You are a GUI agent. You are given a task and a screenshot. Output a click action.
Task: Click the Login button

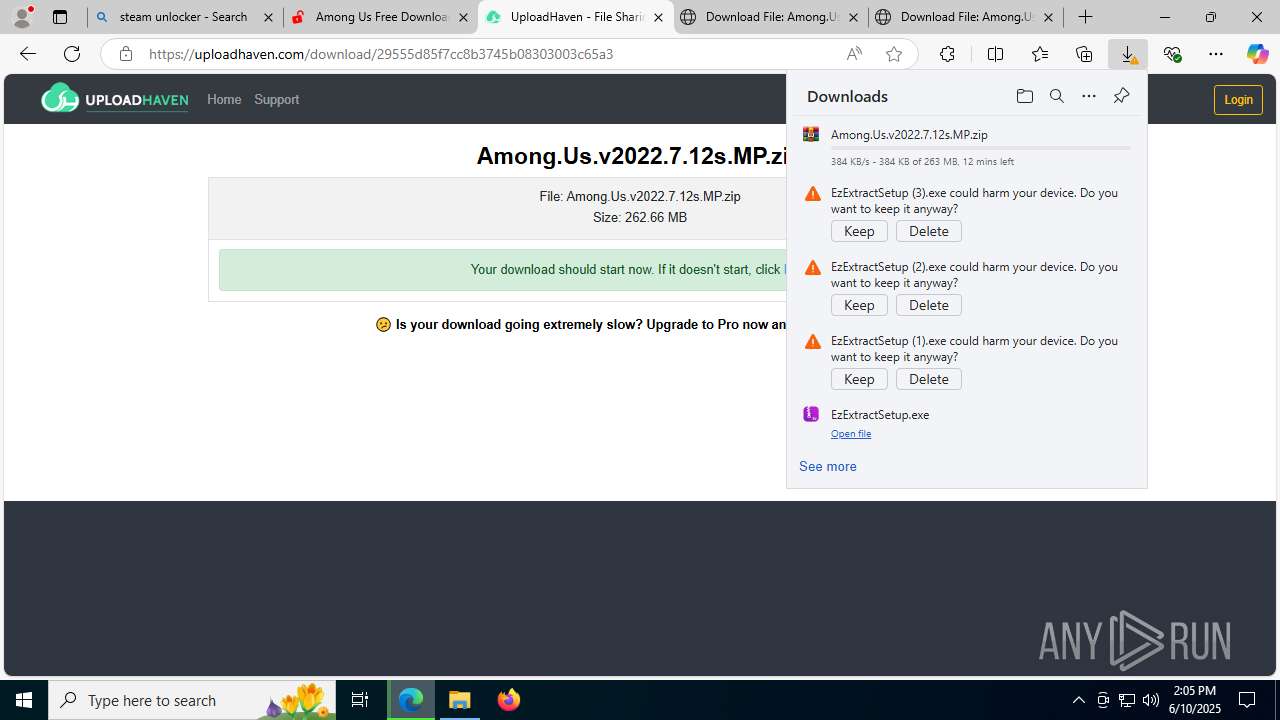click(1238, 99)
